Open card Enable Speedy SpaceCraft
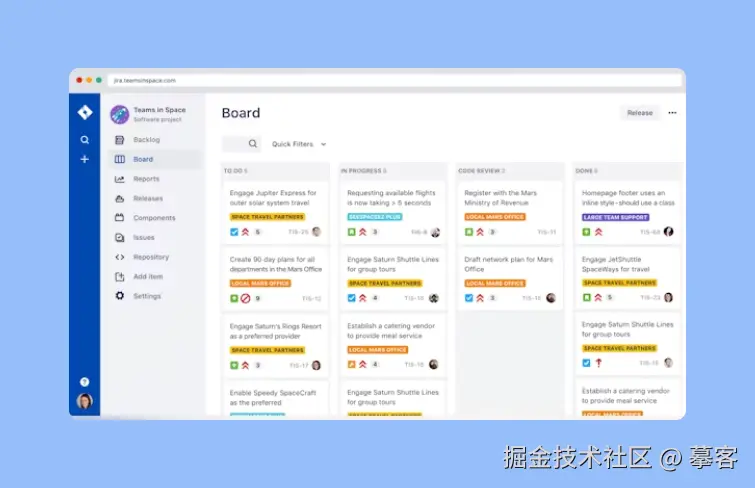The image size is (755, 488). point(275,399)
